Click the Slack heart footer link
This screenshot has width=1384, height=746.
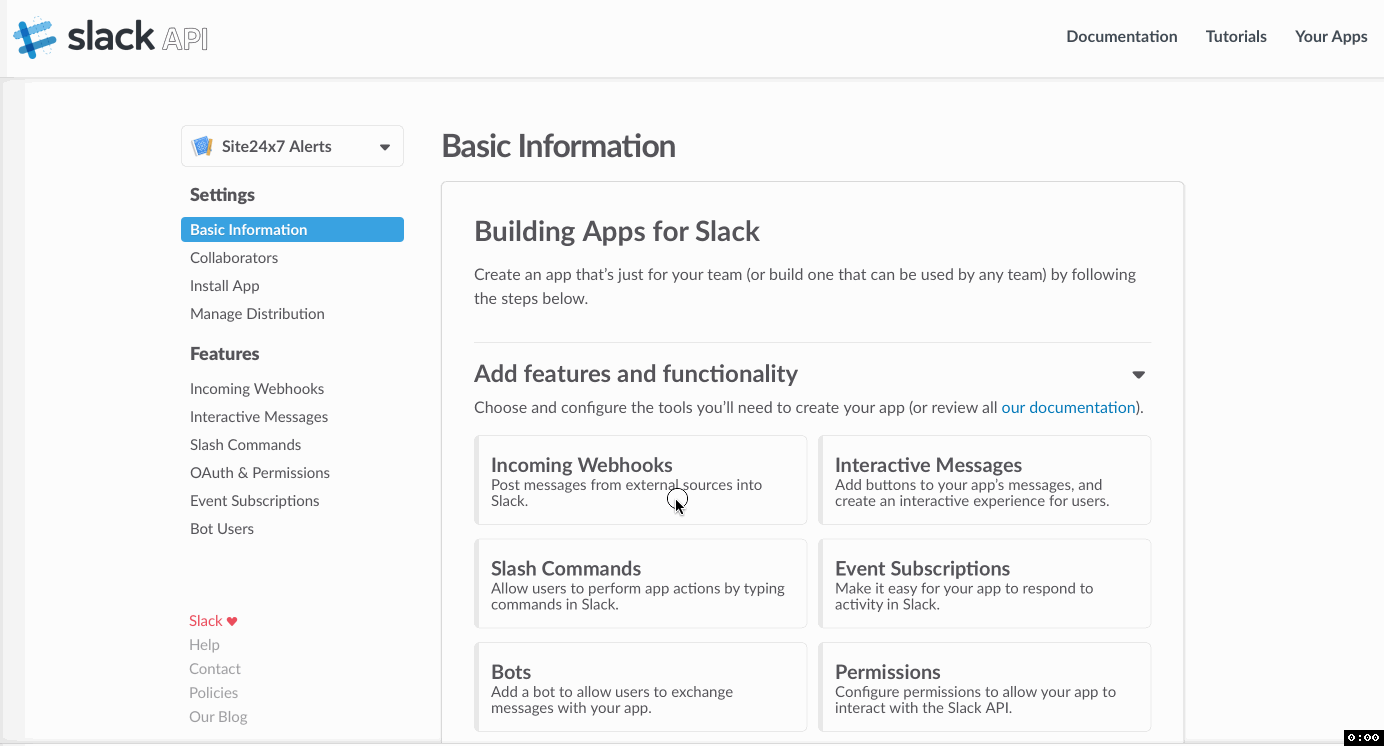[213, 621]
